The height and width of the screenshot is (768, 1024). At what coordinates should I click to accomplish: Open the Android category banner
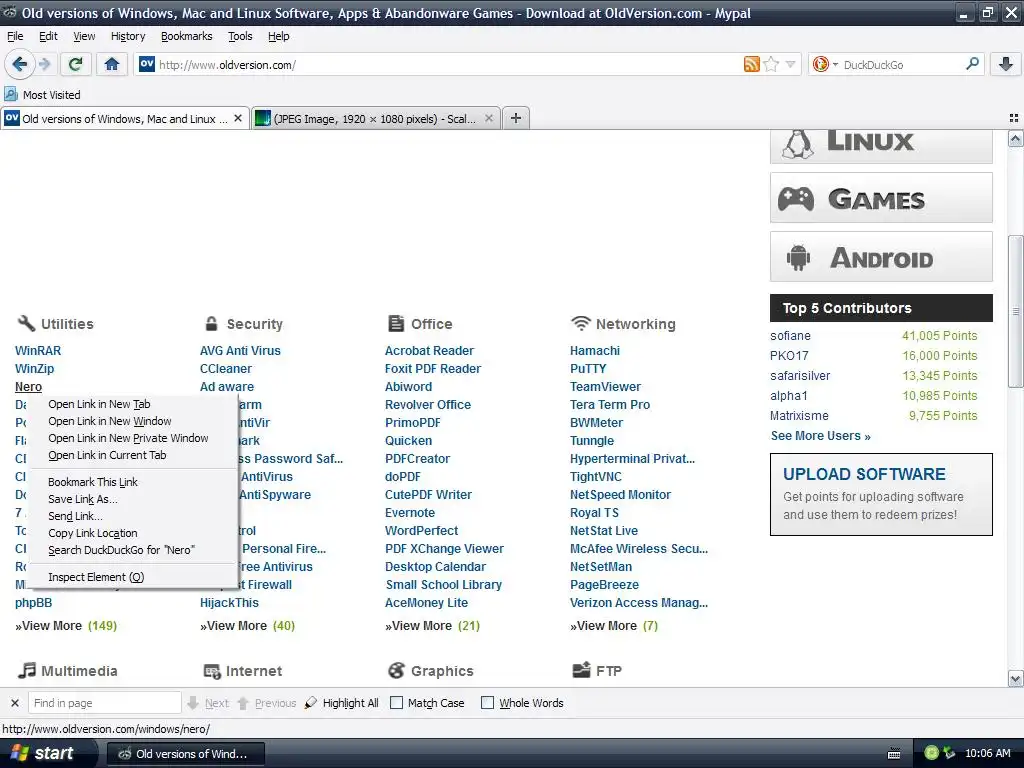881,257
